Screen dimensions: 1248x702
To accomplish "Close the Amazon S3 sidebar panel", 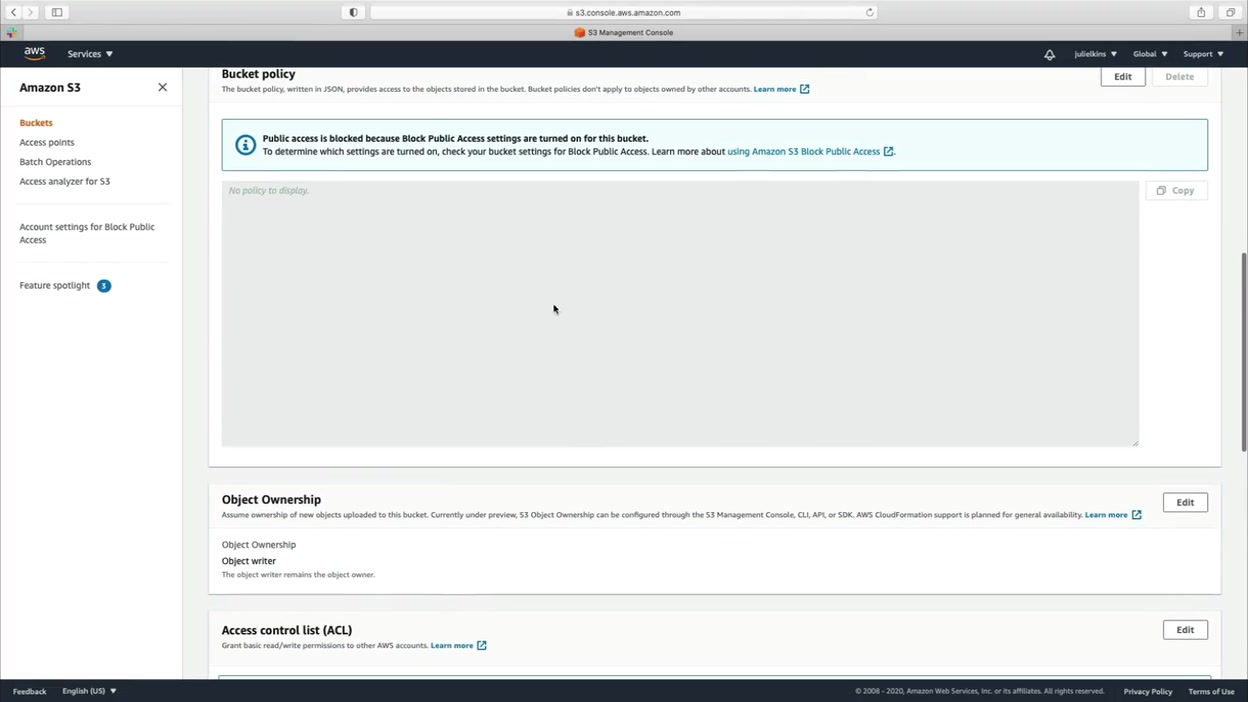I will point(162,87).
